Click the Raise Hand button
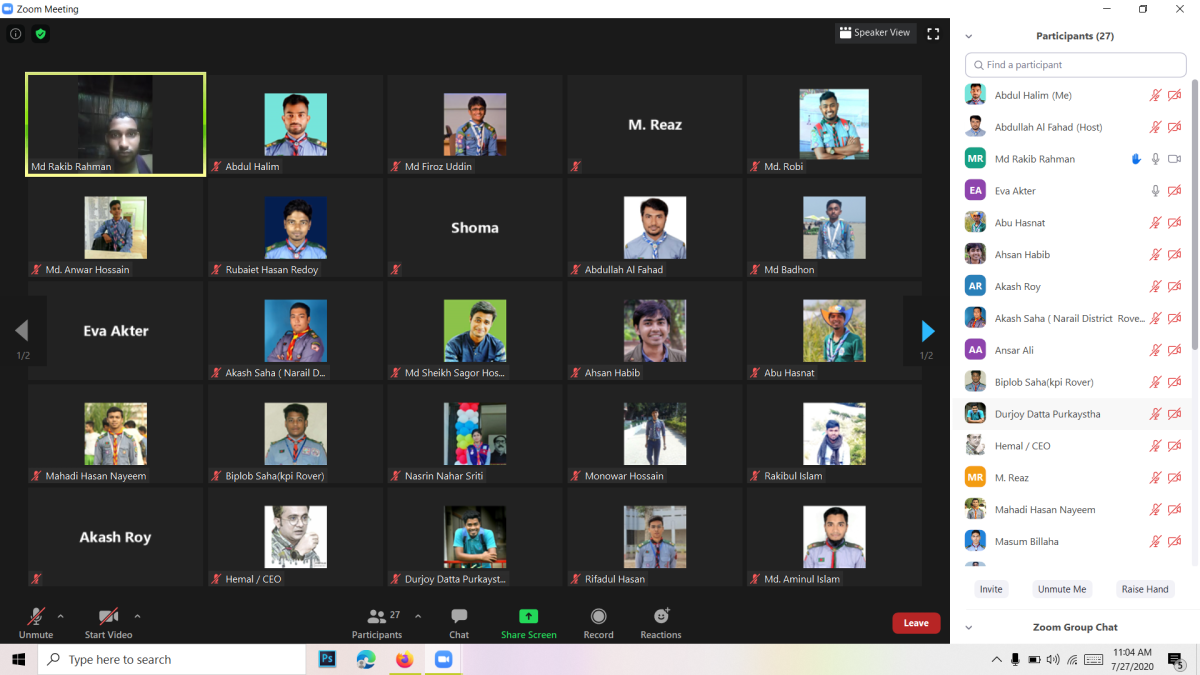Image resolution: width=1200 pixels, height=675 pixels. tap(1144, 589)
